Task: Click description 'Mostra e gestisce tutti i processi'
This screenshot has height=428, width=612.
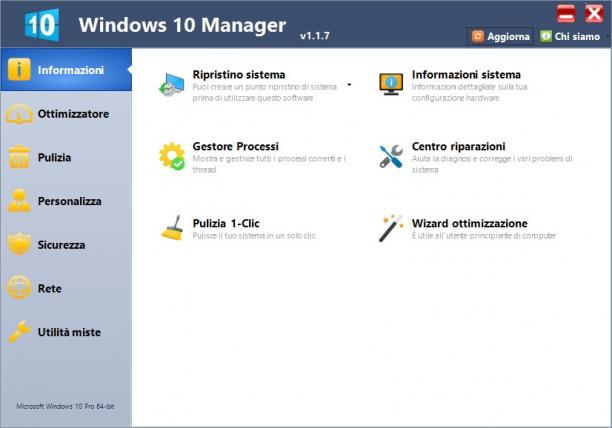Action: [x=269, y=164]
